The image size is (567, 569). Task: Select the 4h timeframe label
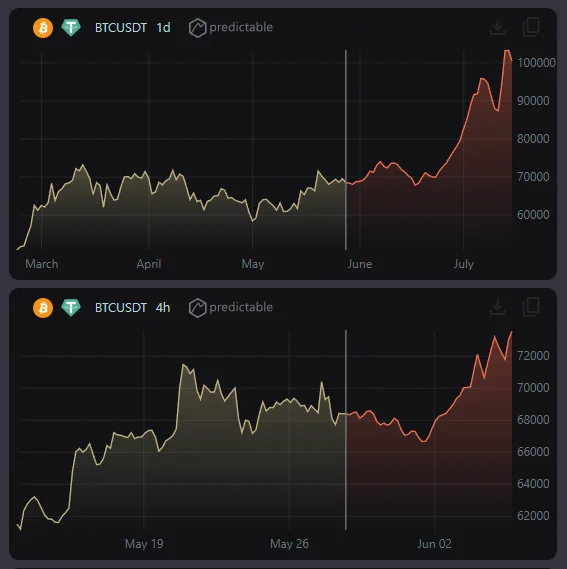point(163,308)
